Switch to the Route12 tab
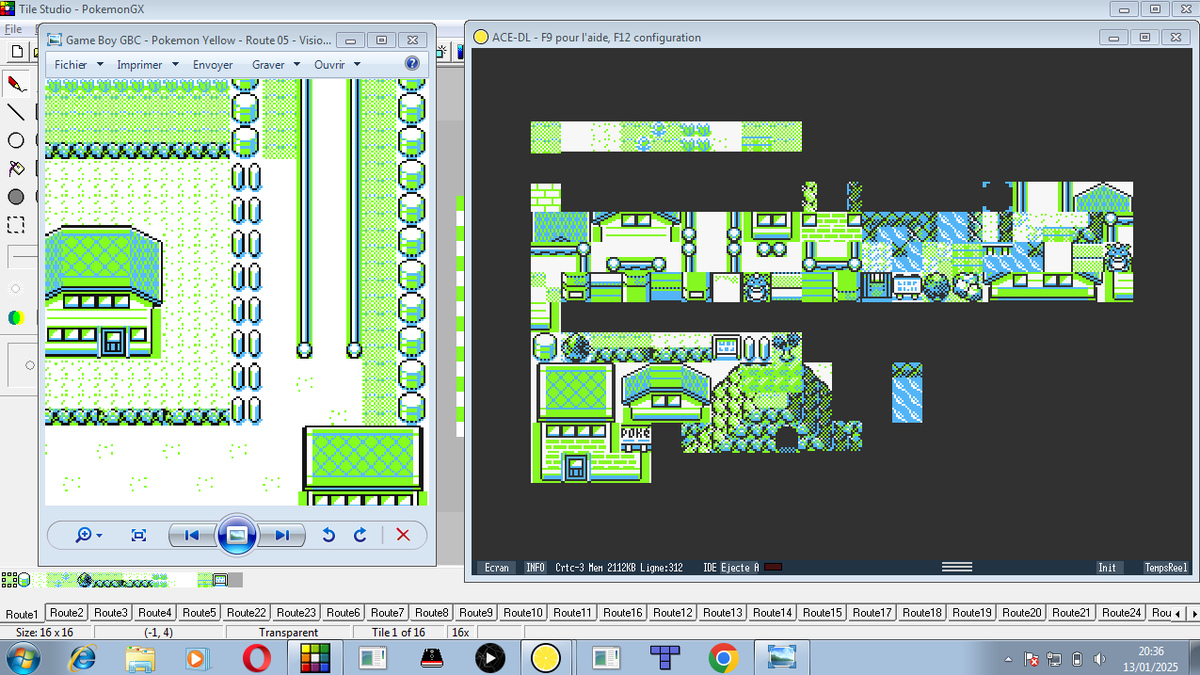The width and height of the screenshot is (1200, 675). click(672, 612)
